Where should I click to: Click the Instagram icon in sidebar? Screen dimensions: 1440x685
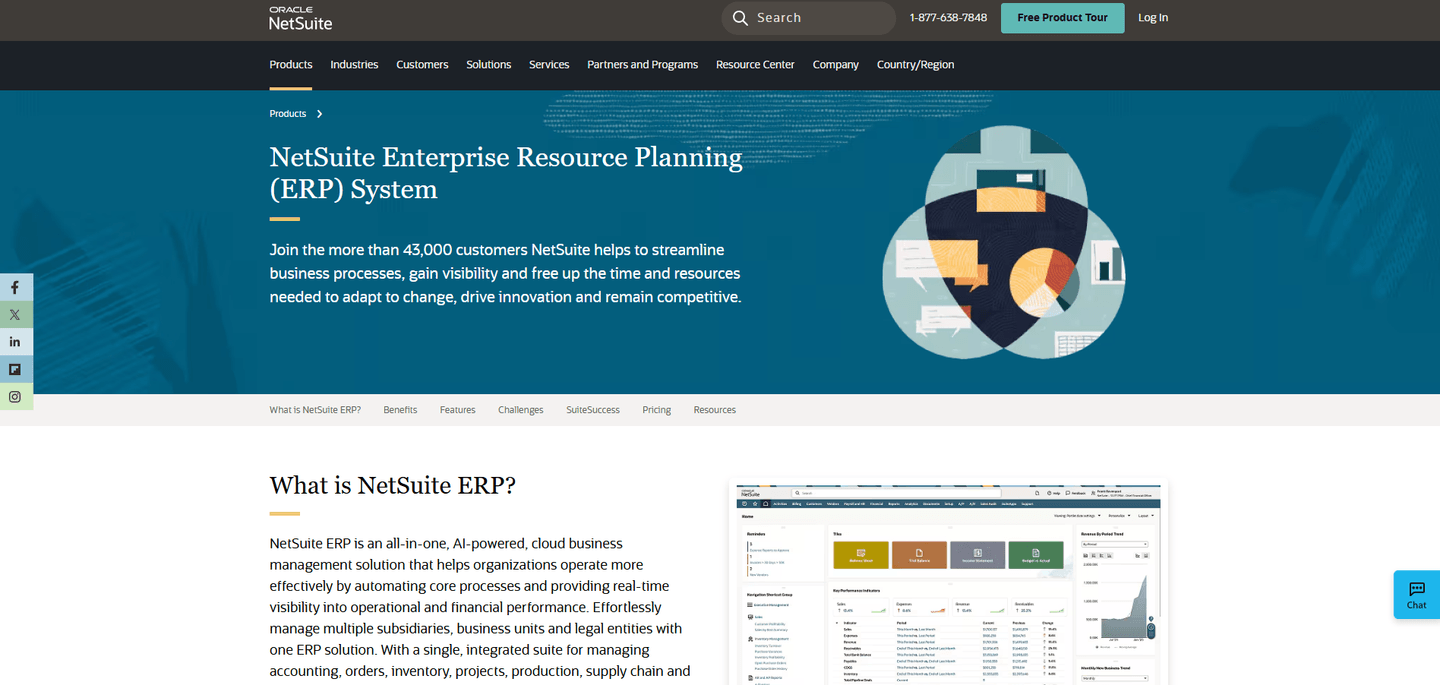point(15,397)
